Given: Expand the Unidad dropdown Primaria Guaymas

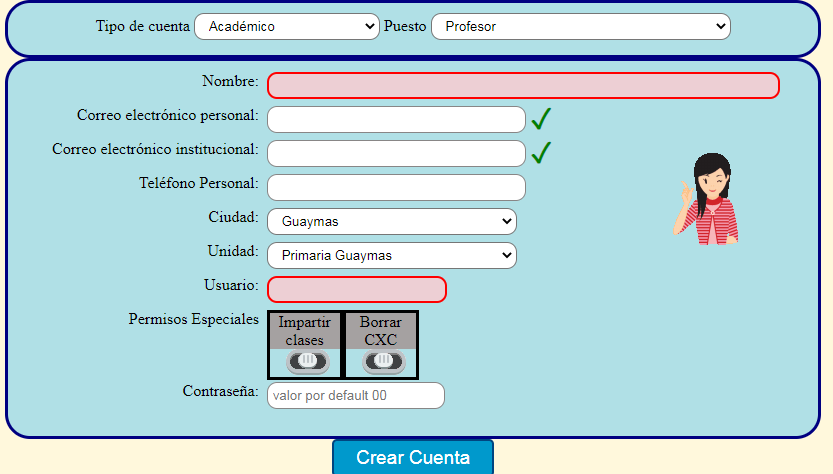Looking at the screenshot, I should [x=392, y=256].
